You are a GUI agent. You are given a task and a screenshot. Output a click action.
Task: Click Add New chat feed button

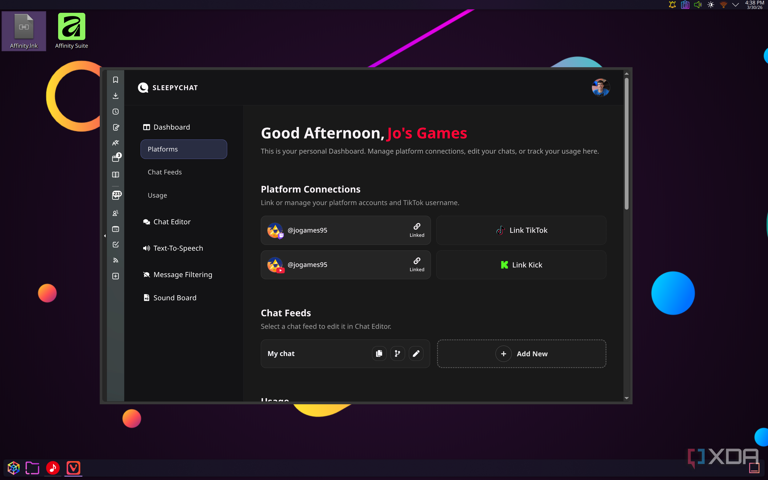click(x=521, y=354)
